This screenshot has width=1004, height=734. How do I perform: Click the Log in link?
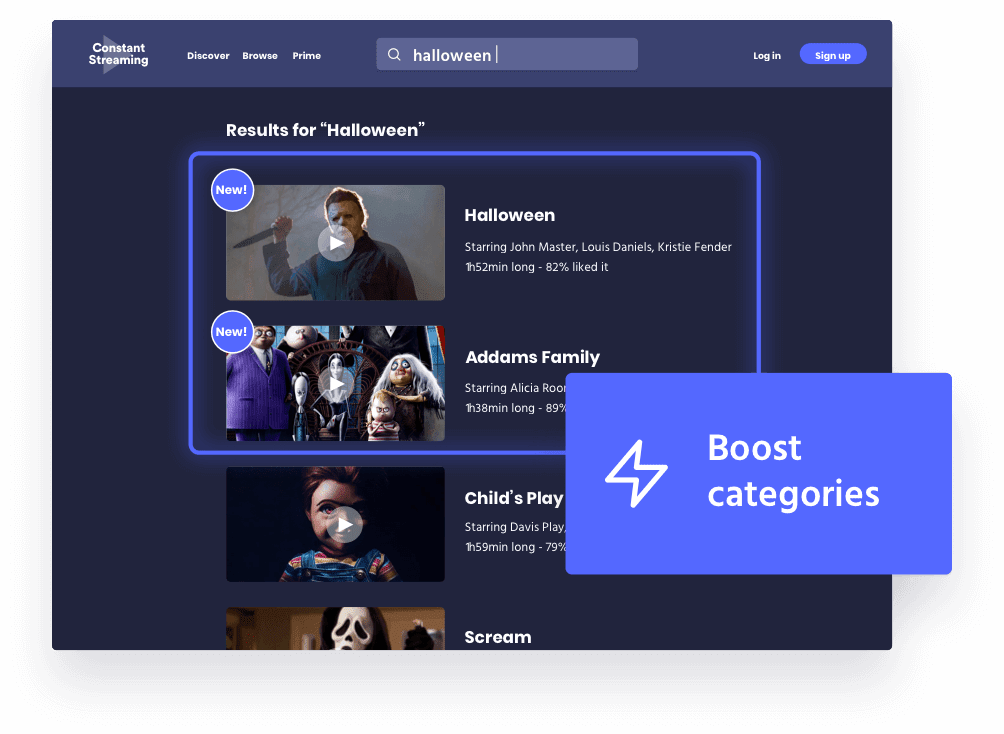tap(767, 56)
